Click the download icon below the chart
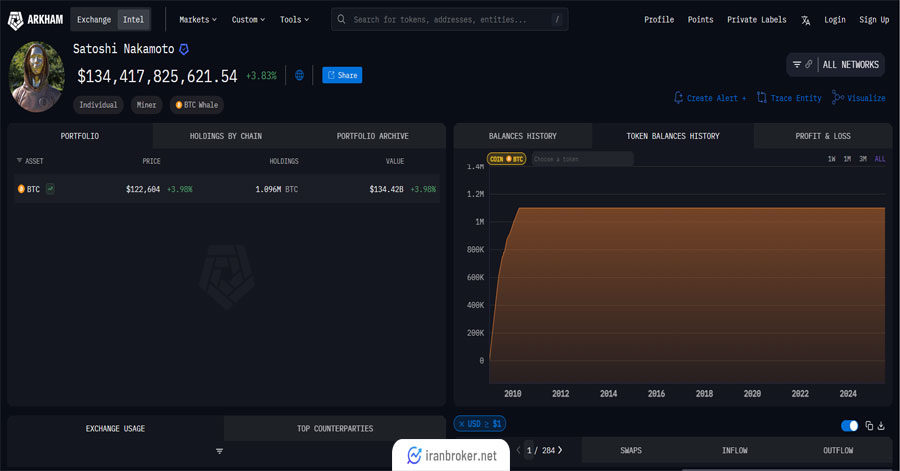Screen dimensions: 900x471 click(881, 426)
